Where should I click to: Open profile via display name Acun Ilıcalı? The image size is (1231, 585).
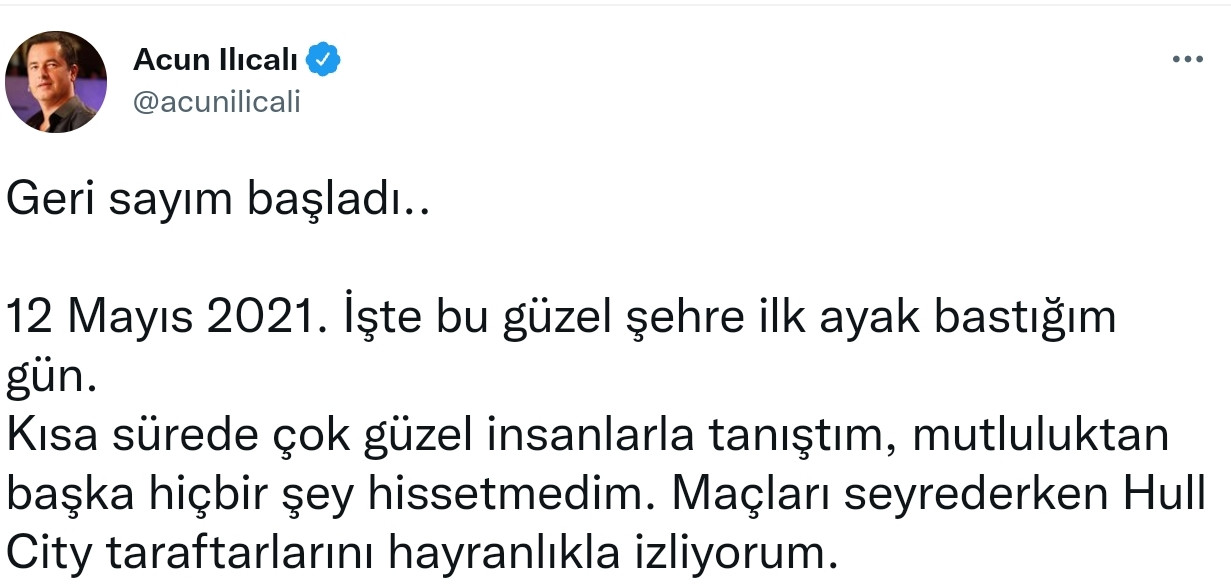coord(218,58)
